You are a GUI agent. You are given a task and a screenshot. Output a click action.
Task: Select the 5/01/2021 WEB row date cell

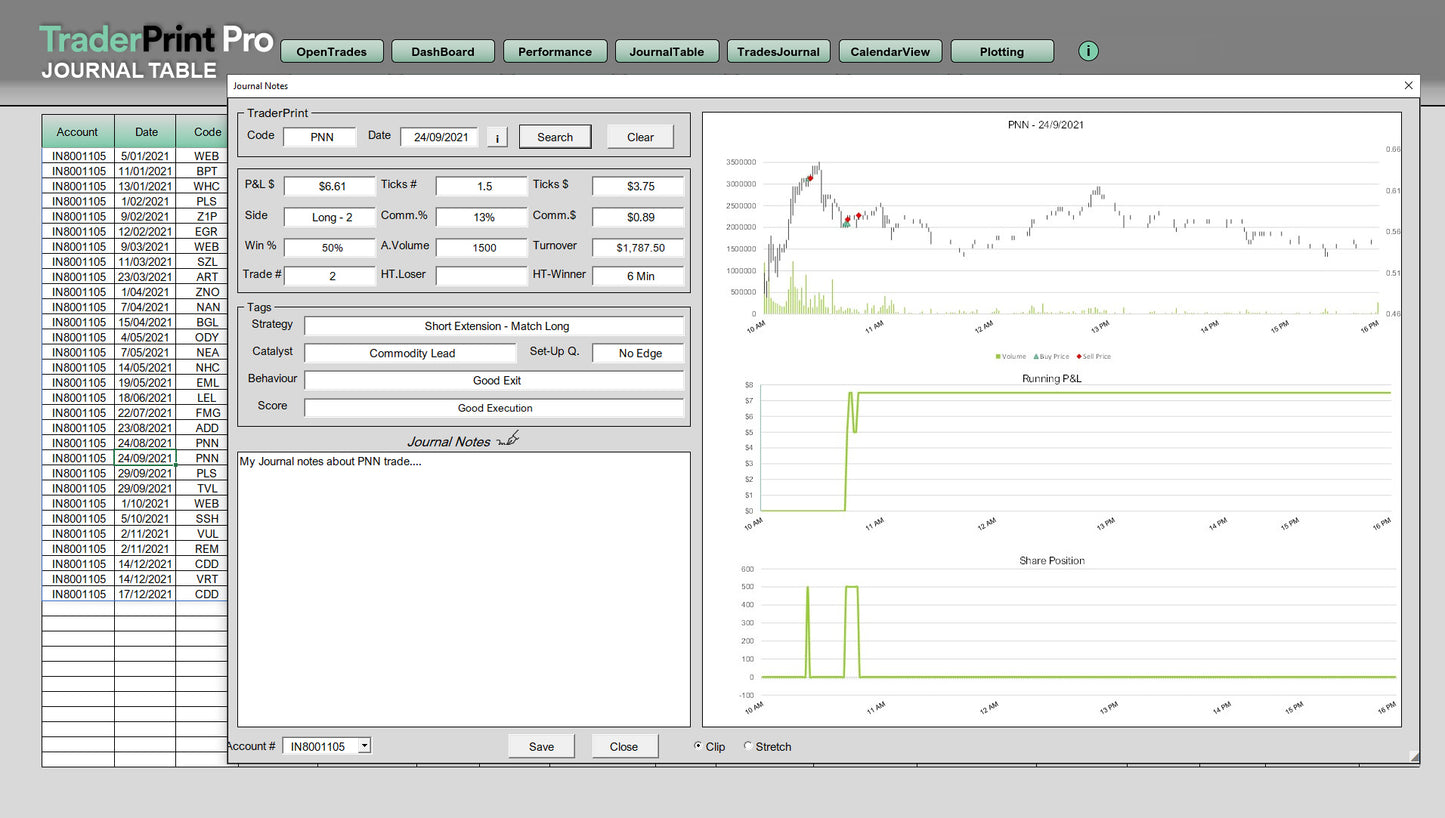(x=146, y=156)
